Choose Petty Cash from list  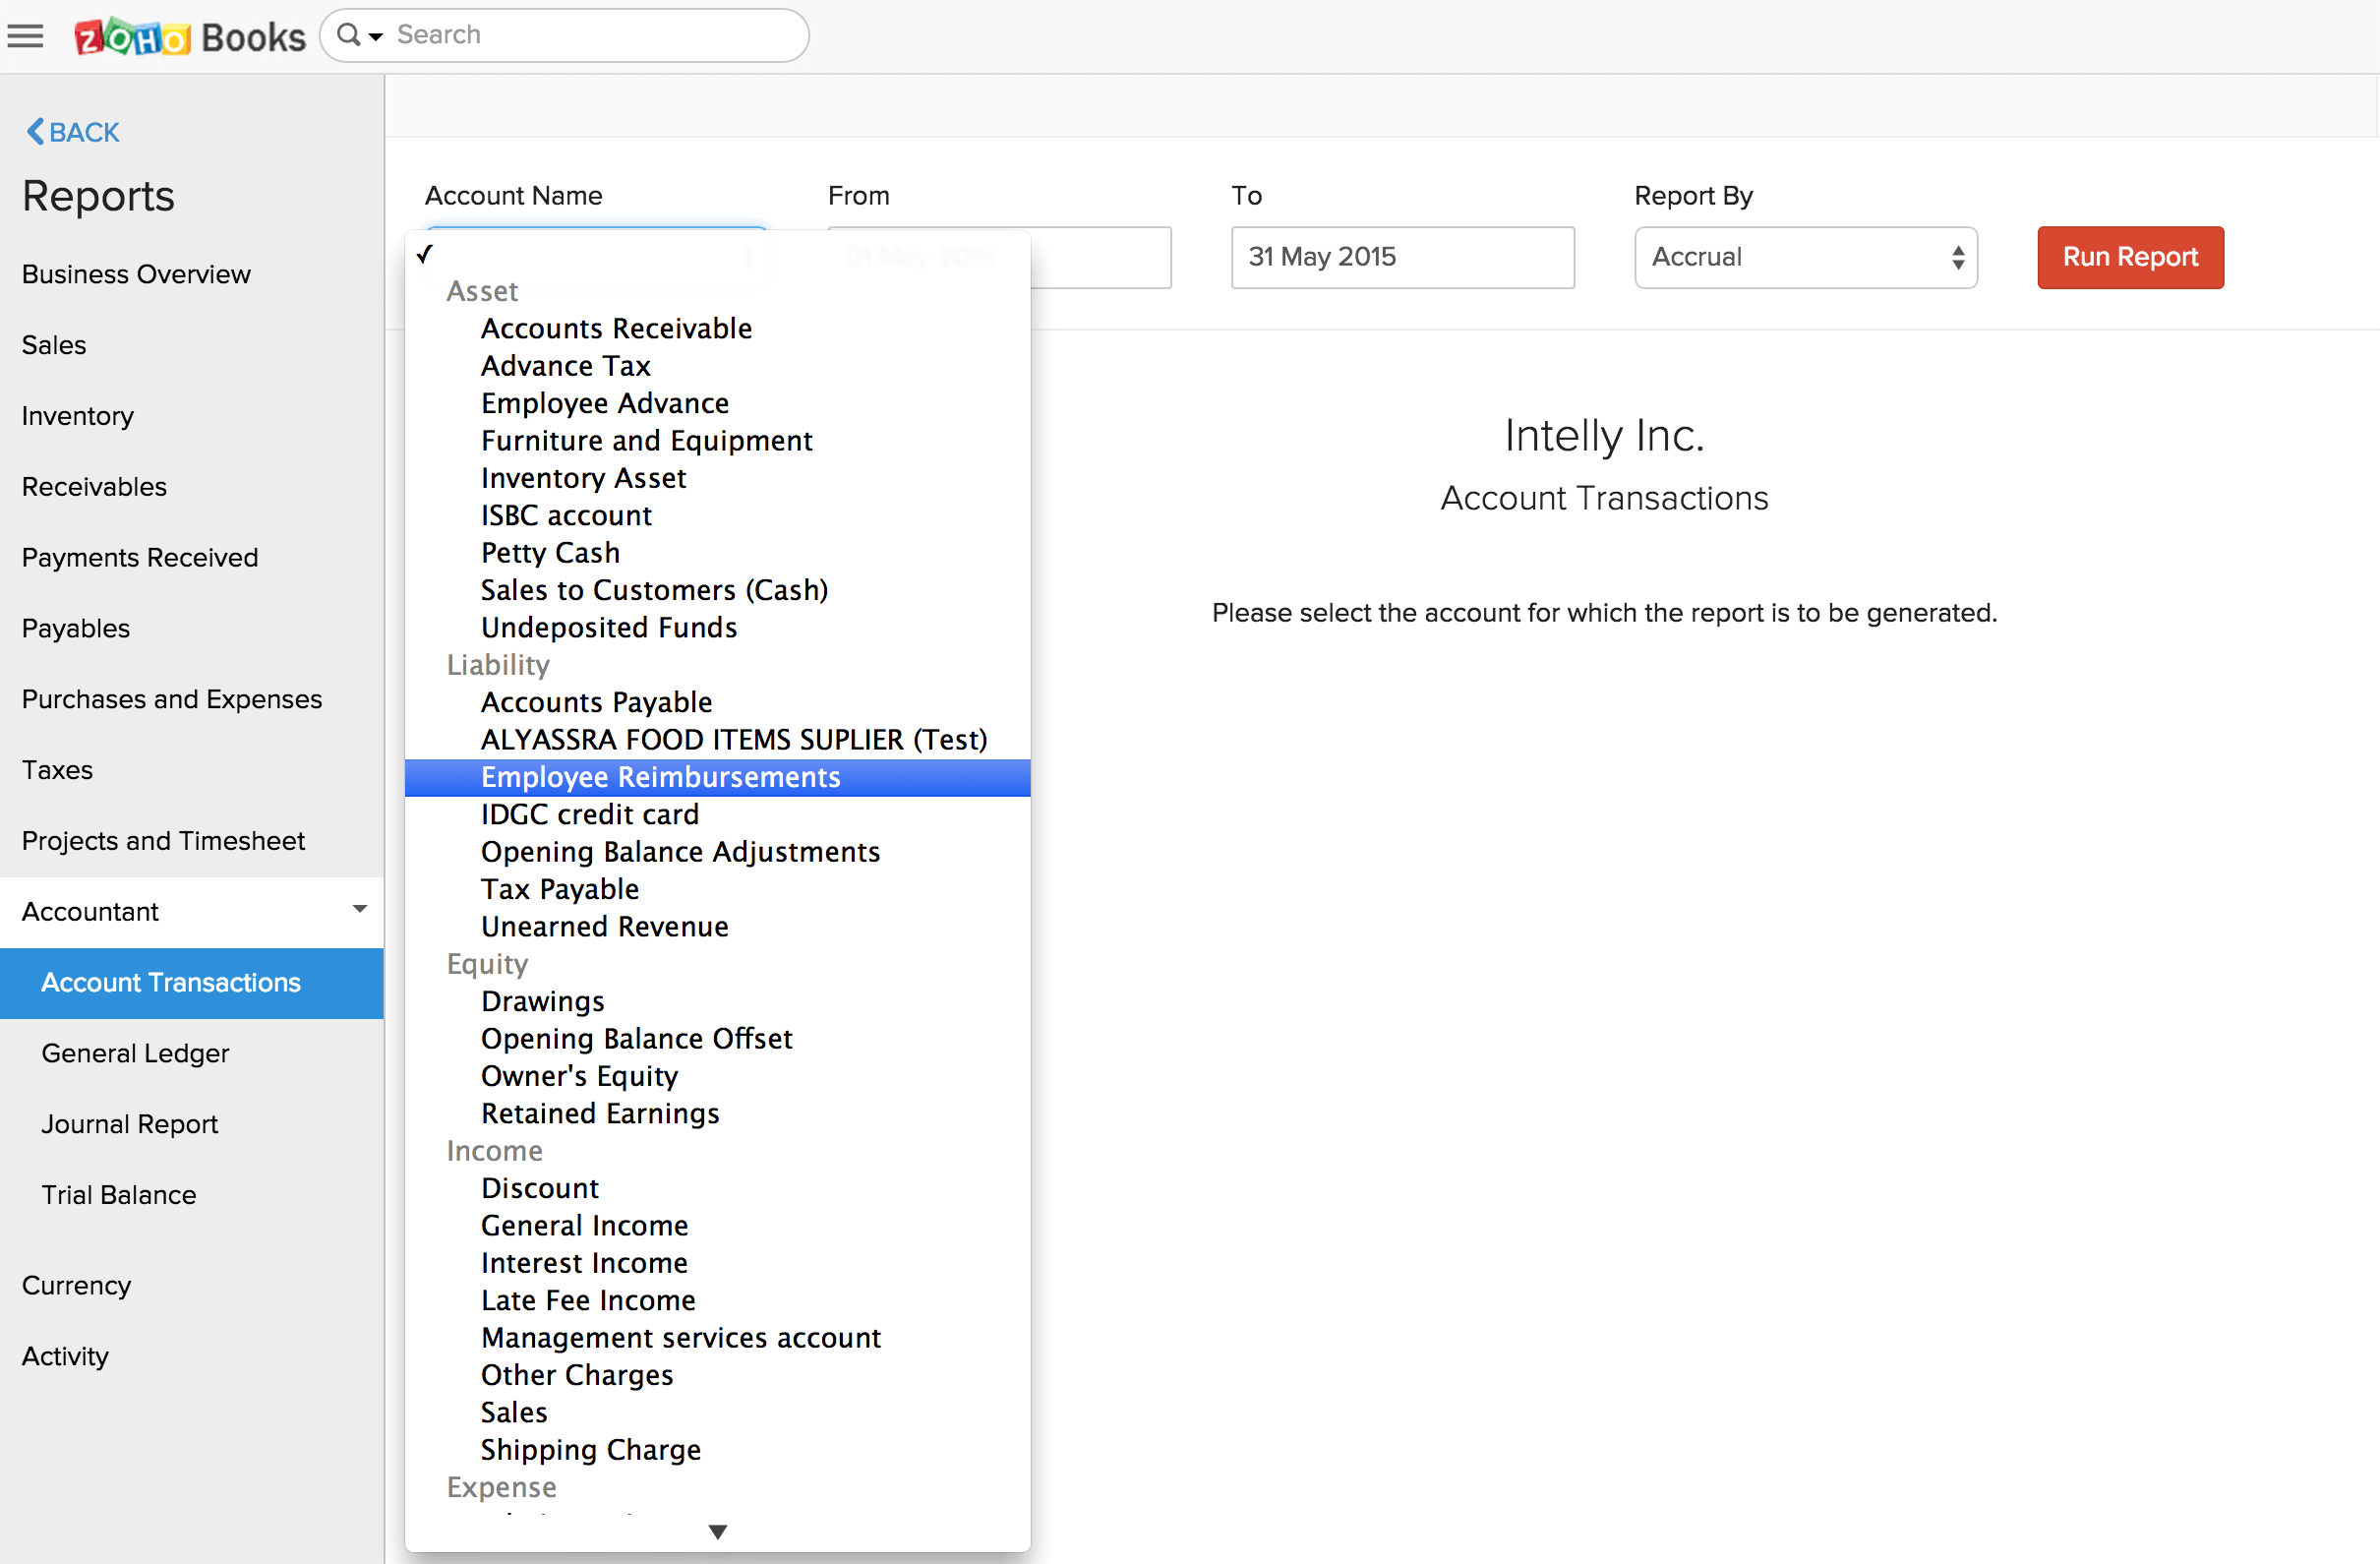coord(550,553)
